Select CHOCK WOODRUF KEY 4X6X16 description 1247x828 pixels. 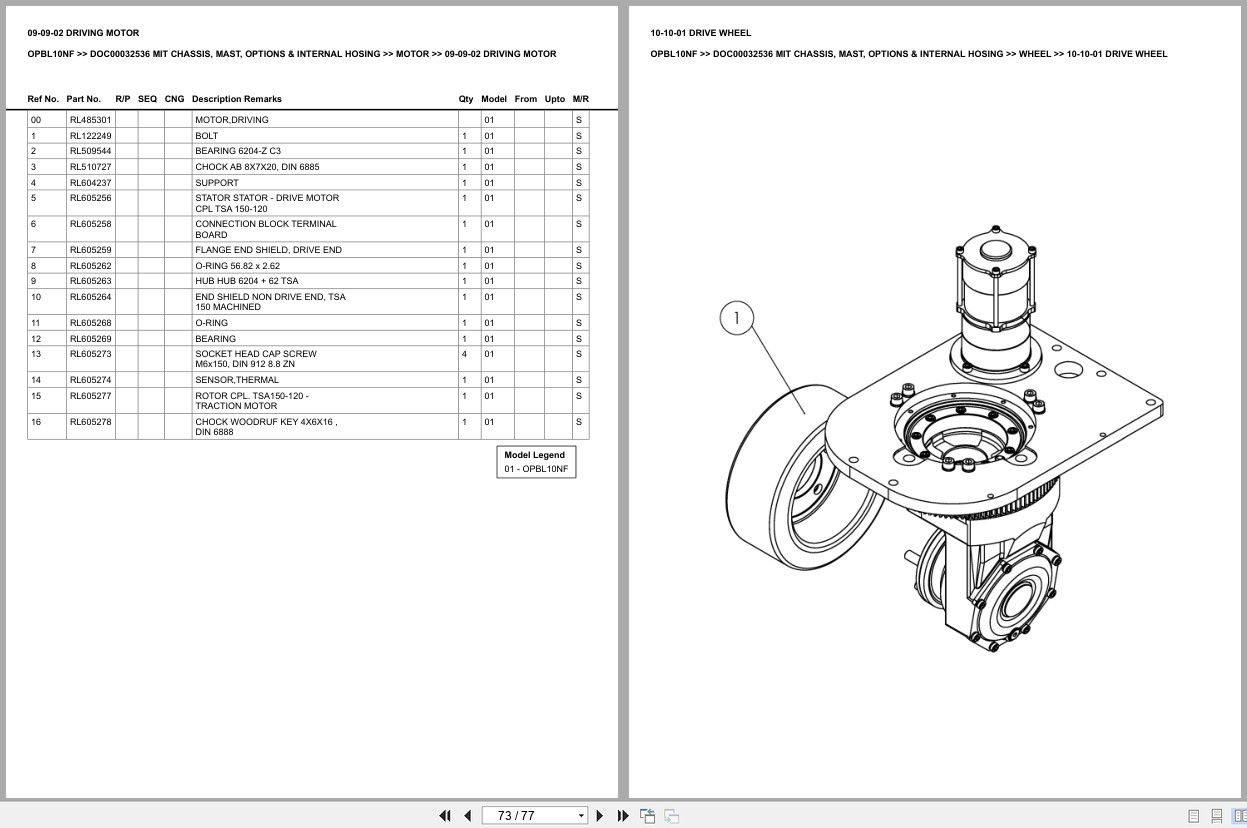coord(266,427)
